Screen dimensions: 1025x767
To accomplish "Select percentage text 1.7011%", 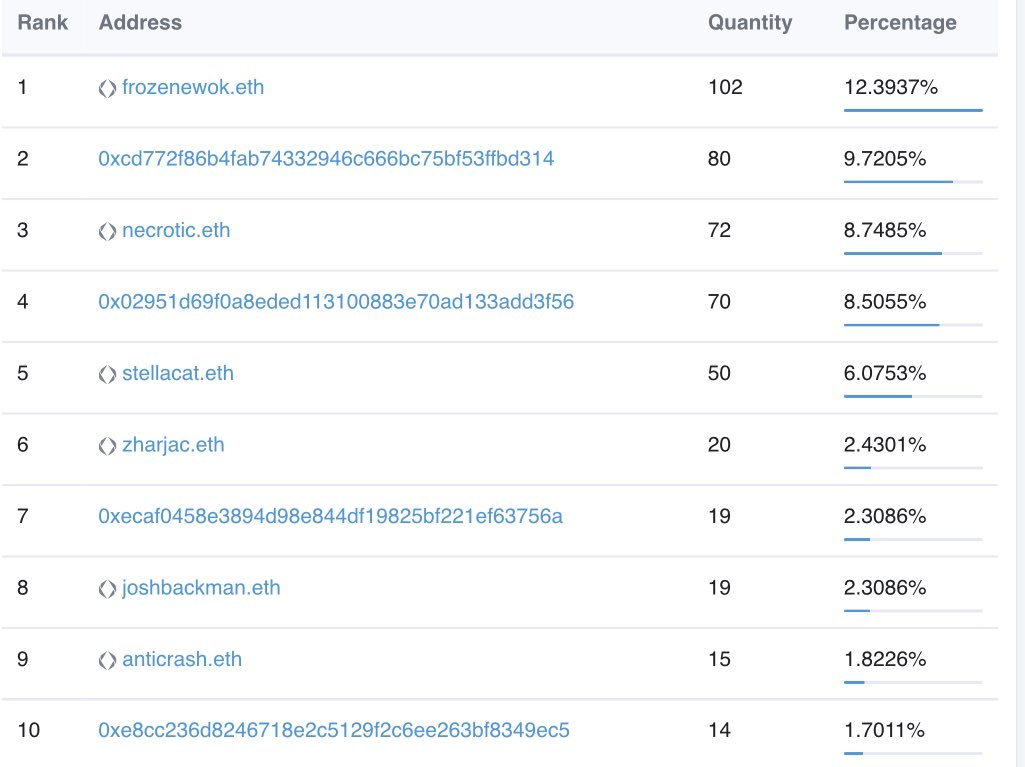I will 884,730.
